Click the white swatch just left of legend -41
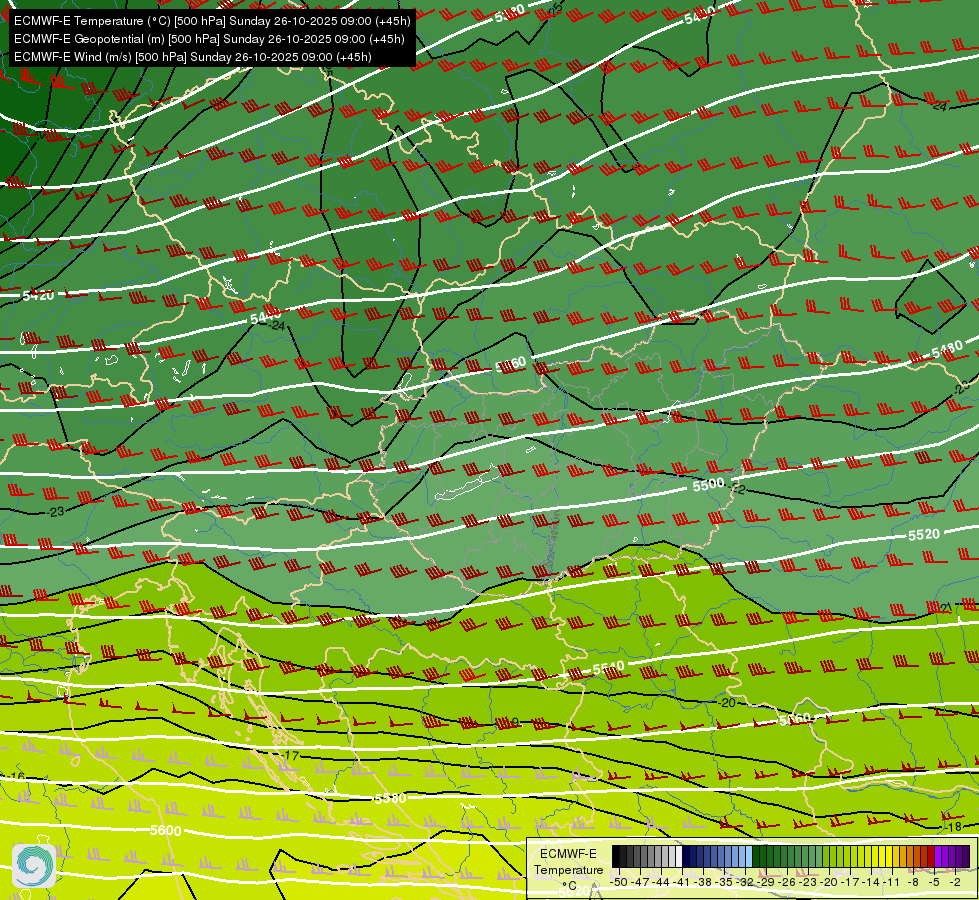Screen dimensions: 979x900 [x=679, y=856]
